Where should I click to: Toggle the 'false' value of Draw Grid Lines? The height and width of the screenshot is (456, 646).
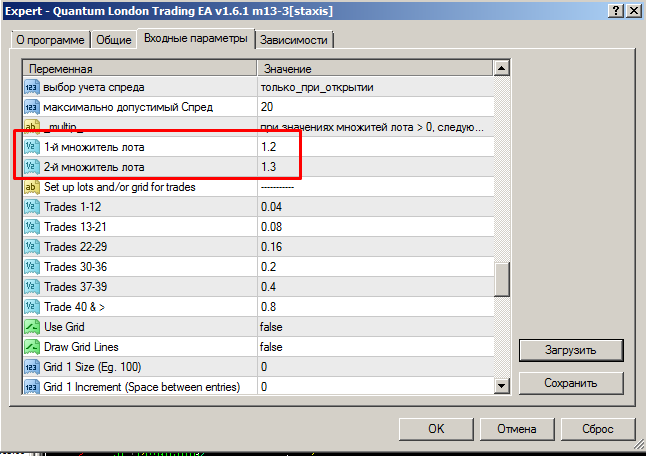[x=271, y=347]
